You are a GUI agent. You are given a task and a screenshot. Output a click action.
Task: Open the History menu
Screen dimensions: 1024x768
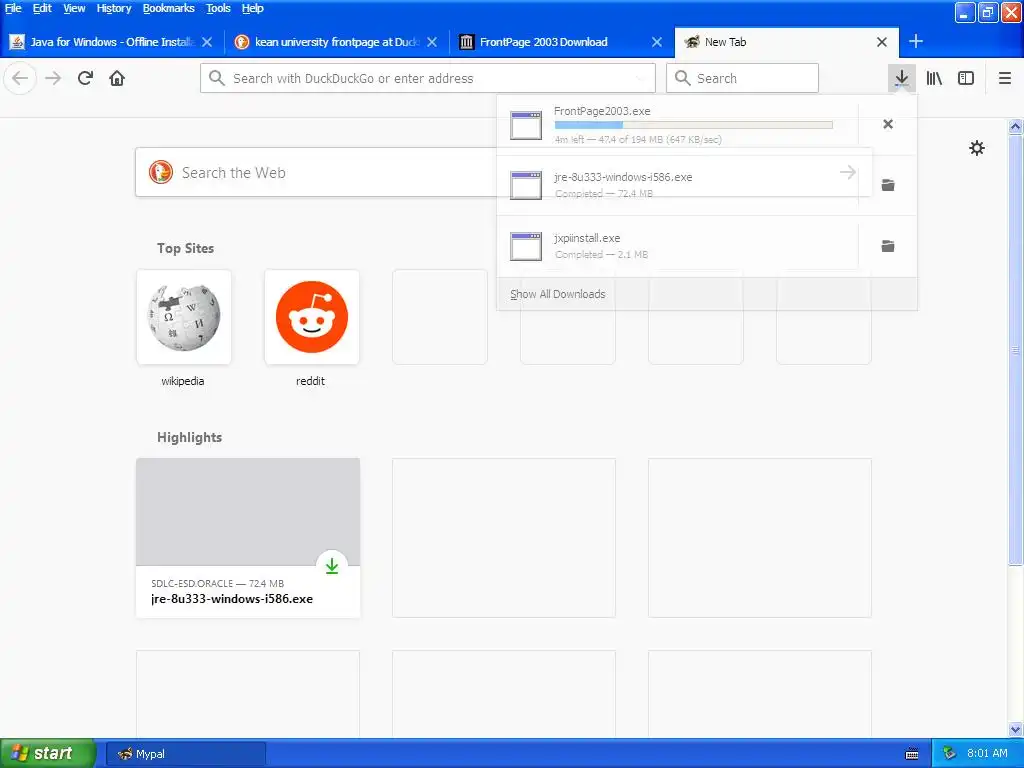[x=114, y=8]
